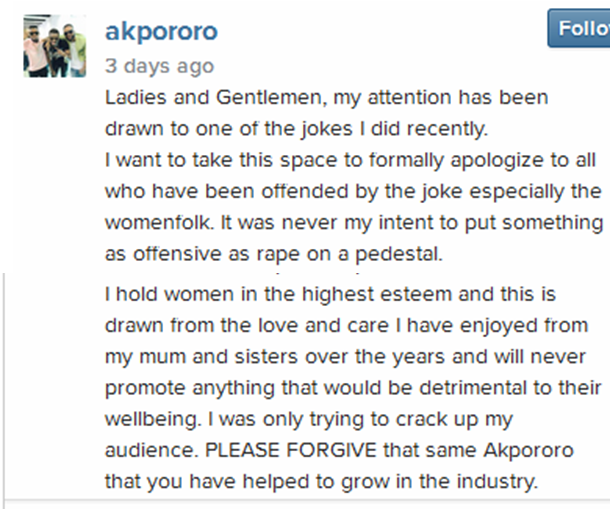The height and width of the screenshot is (510, 611).
Task: Click the '3 days ago' timestamp
Action: pyautogui.click(x=159, y=66)
